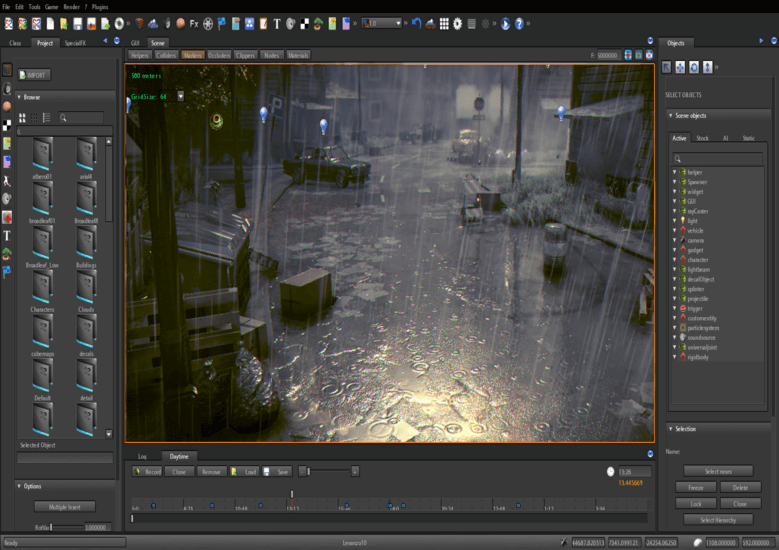Image resolution: width=779 pixels, height=550 pixels.
Task: Click the grid icon in top toolbar
Action: click(443, 23)
